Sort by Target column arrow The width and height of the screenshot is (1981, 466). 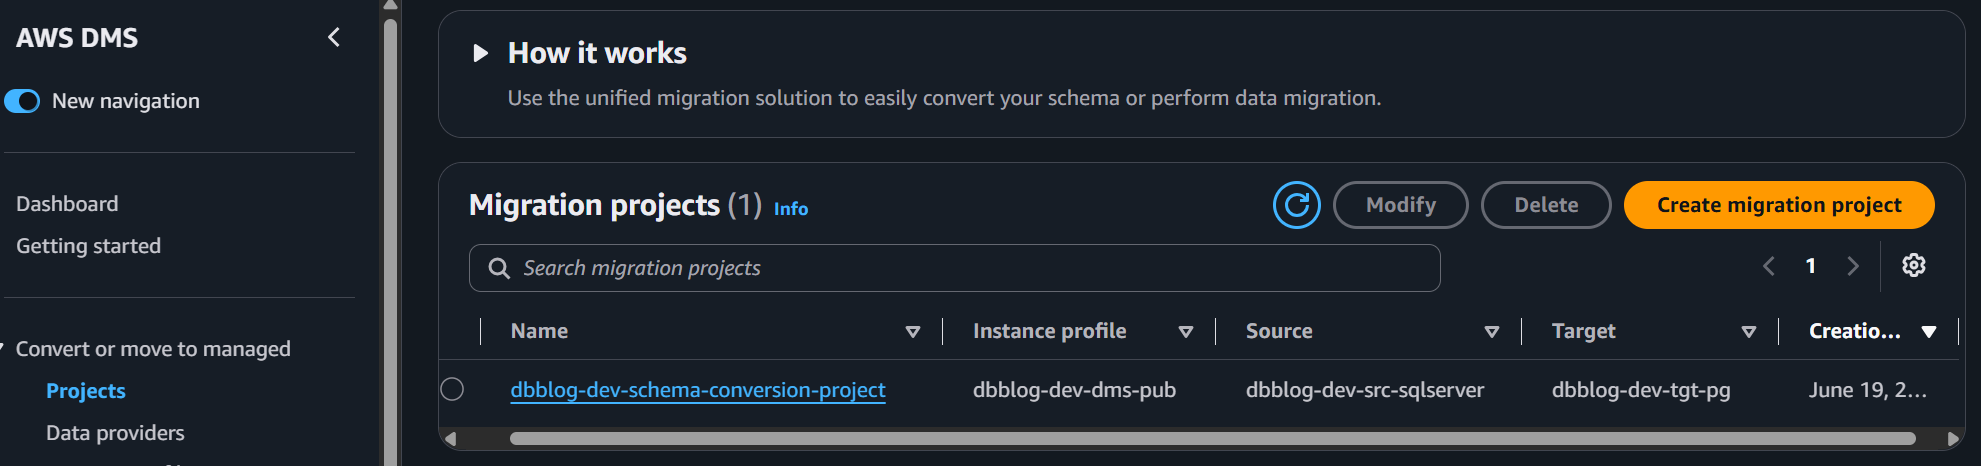pos(1748,332)
